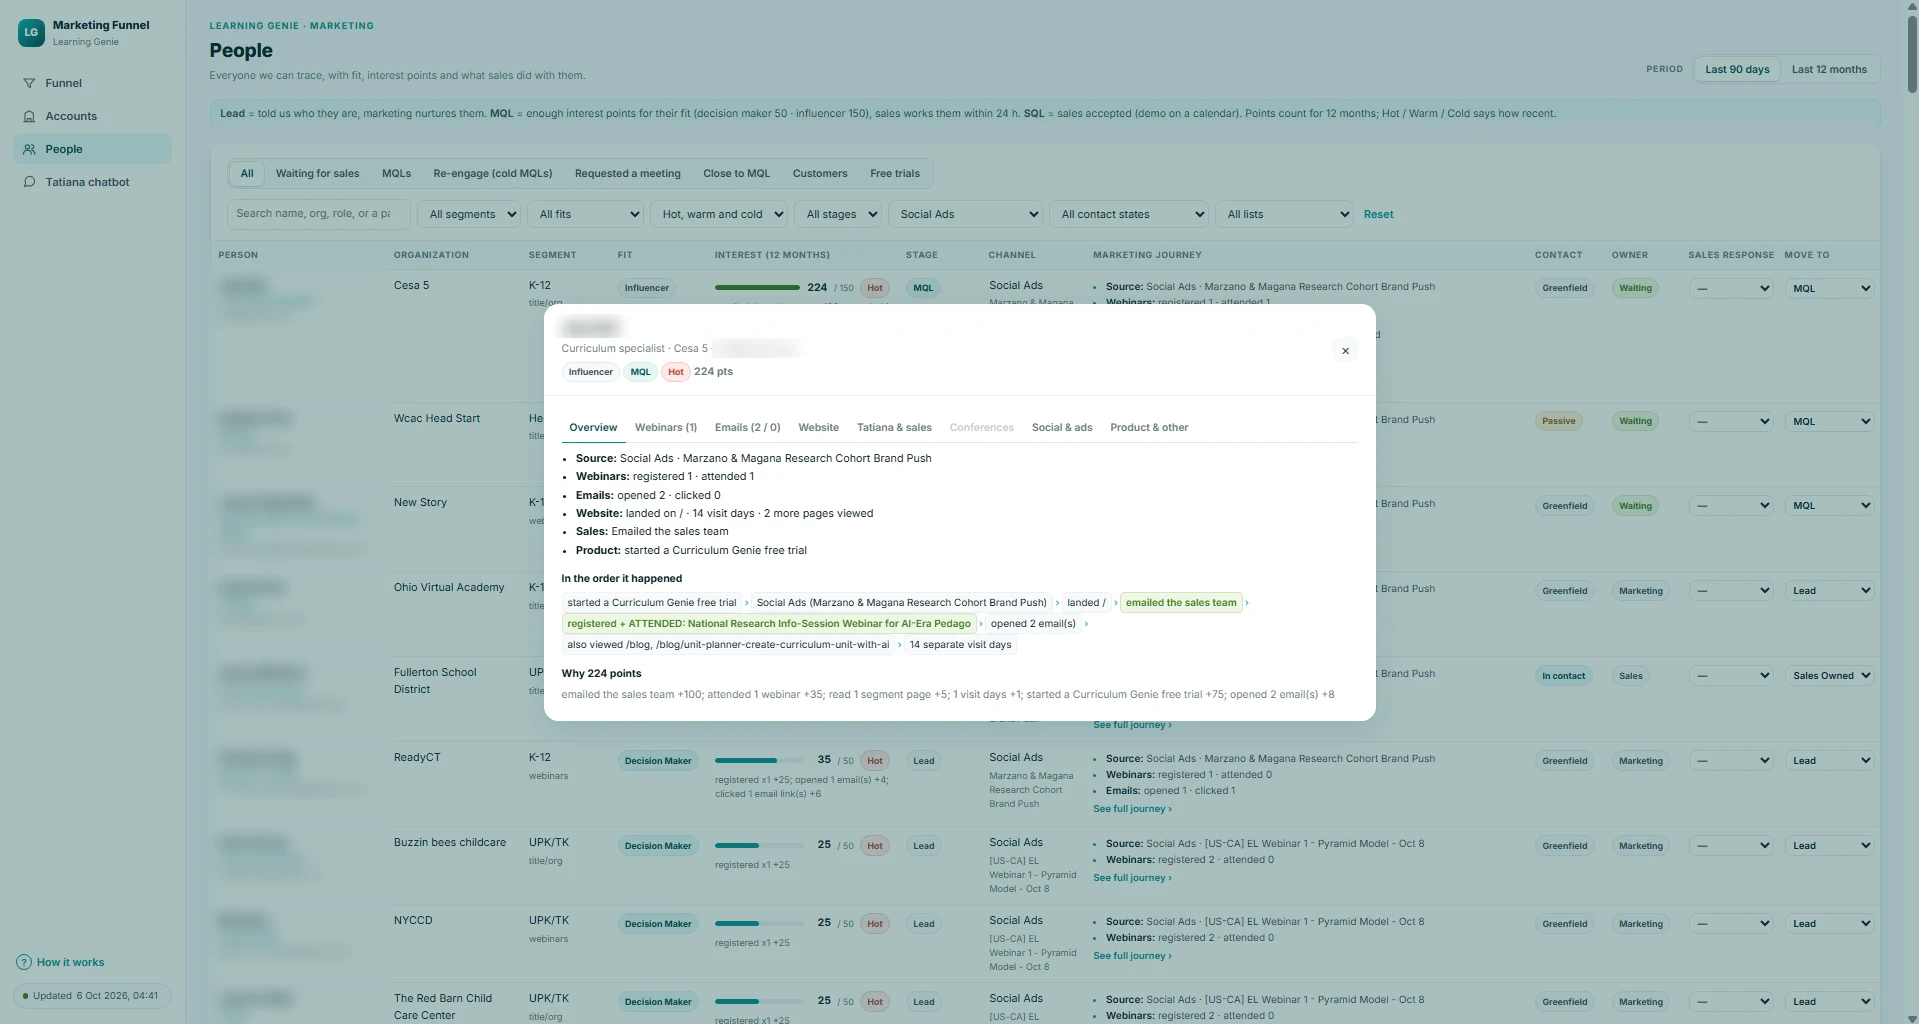Open the Social Ads channel dropdown
Screen dimensions: 1919x1024
pyautogui.click(x=965, y=214)
